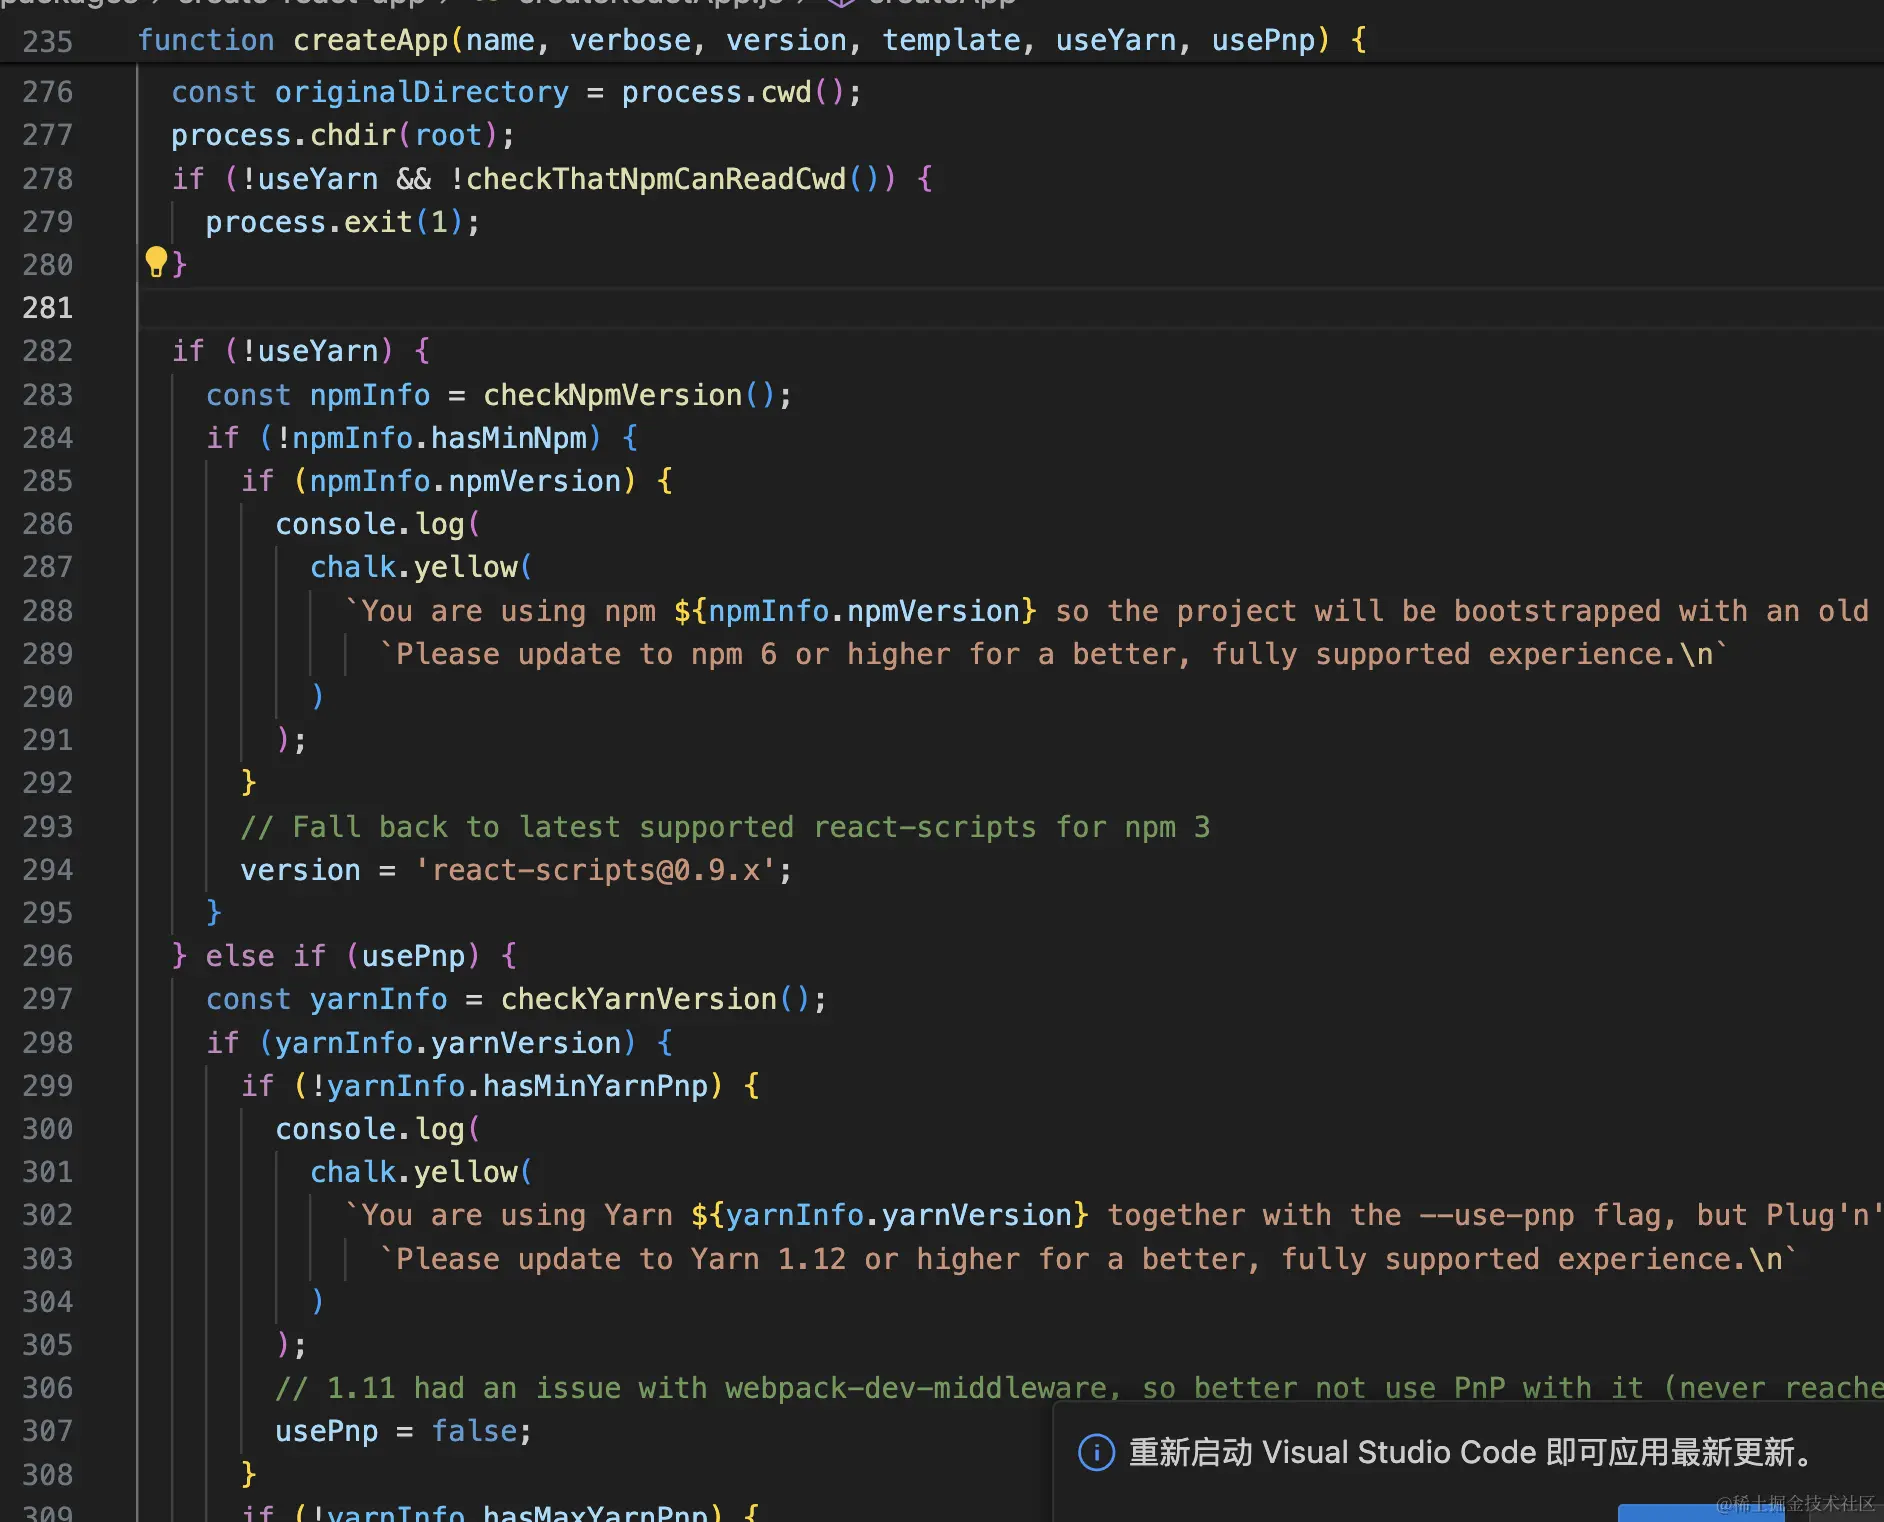Click 'console.log' on line 286
Screen dimensions: 1884x1522
coord(370,524)
